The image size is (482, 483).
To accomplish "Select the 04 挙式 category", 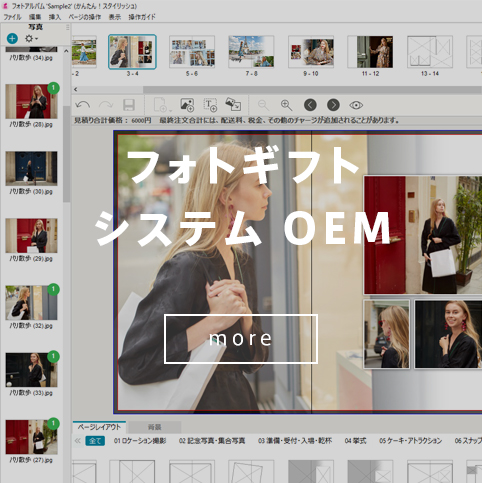I will [355, 441].
